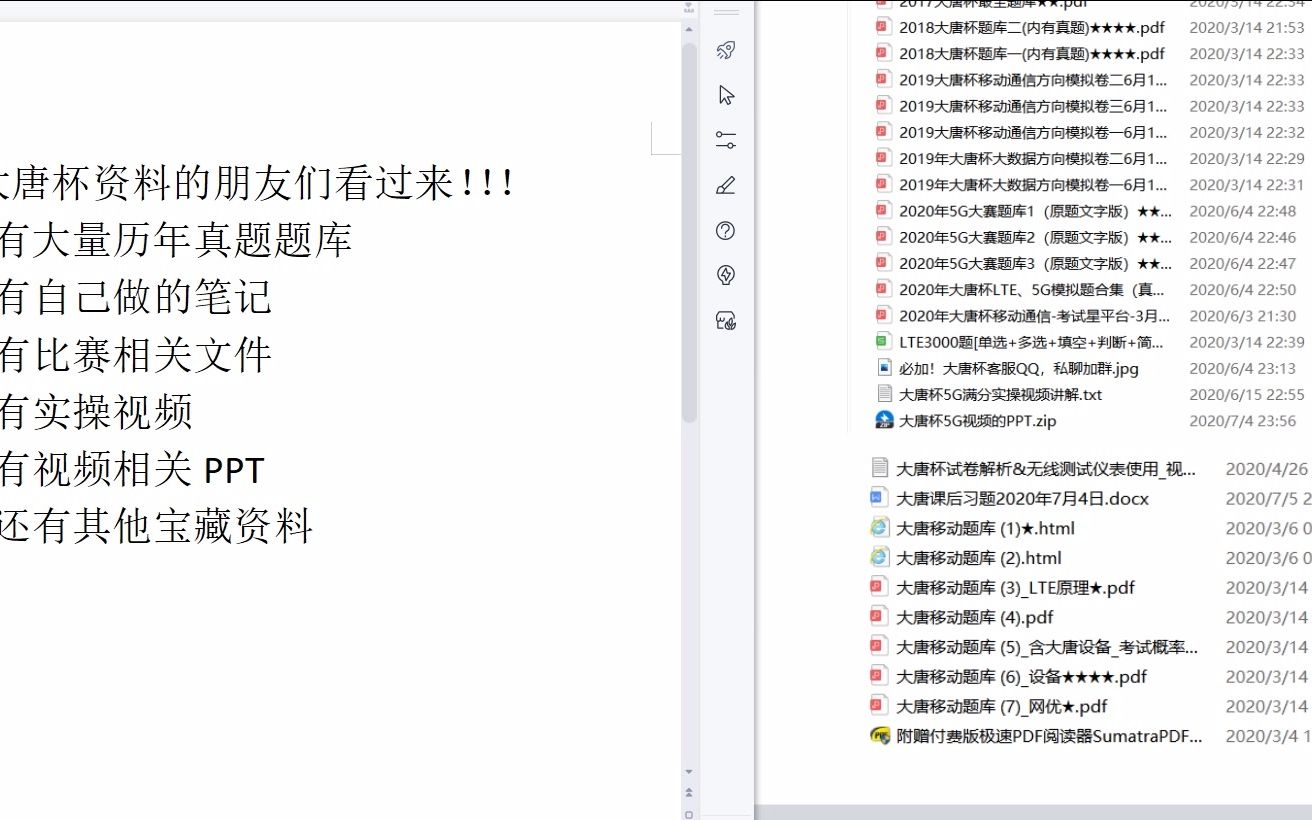
Task: Select file 2019大唐杯移动通信方向模拟卷三6月1
Action: (1033, 106)
